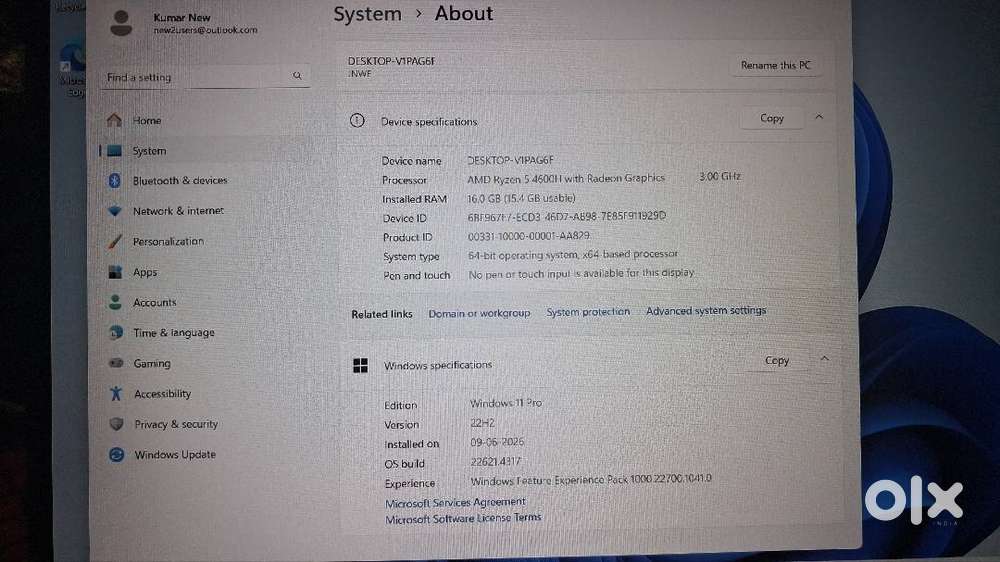The height and width of the screenshot is (562, 1000).
Task: Click the Installed RAM value 16.0 GB
Action: pos(521,198)
